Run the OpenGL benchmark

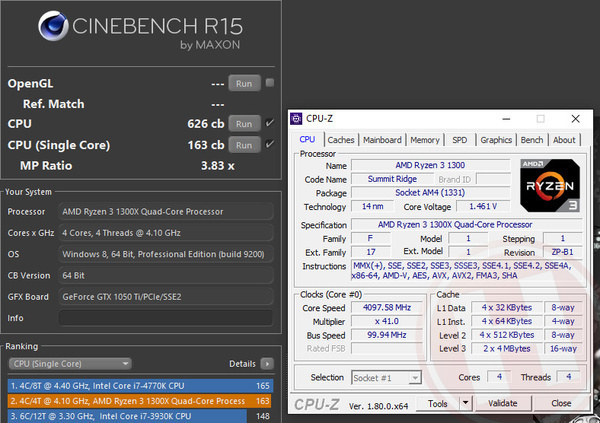pos(244,83)
